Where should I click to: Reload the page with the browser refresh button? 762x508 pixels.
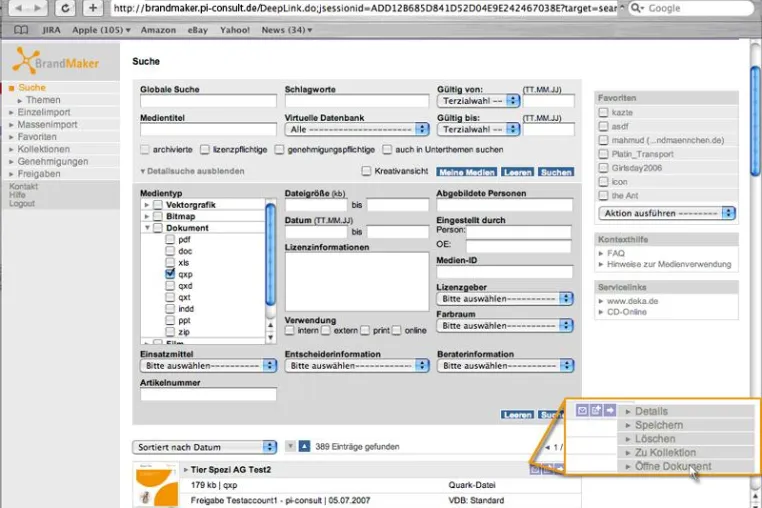pyautogui.click(x=65, y=8)
